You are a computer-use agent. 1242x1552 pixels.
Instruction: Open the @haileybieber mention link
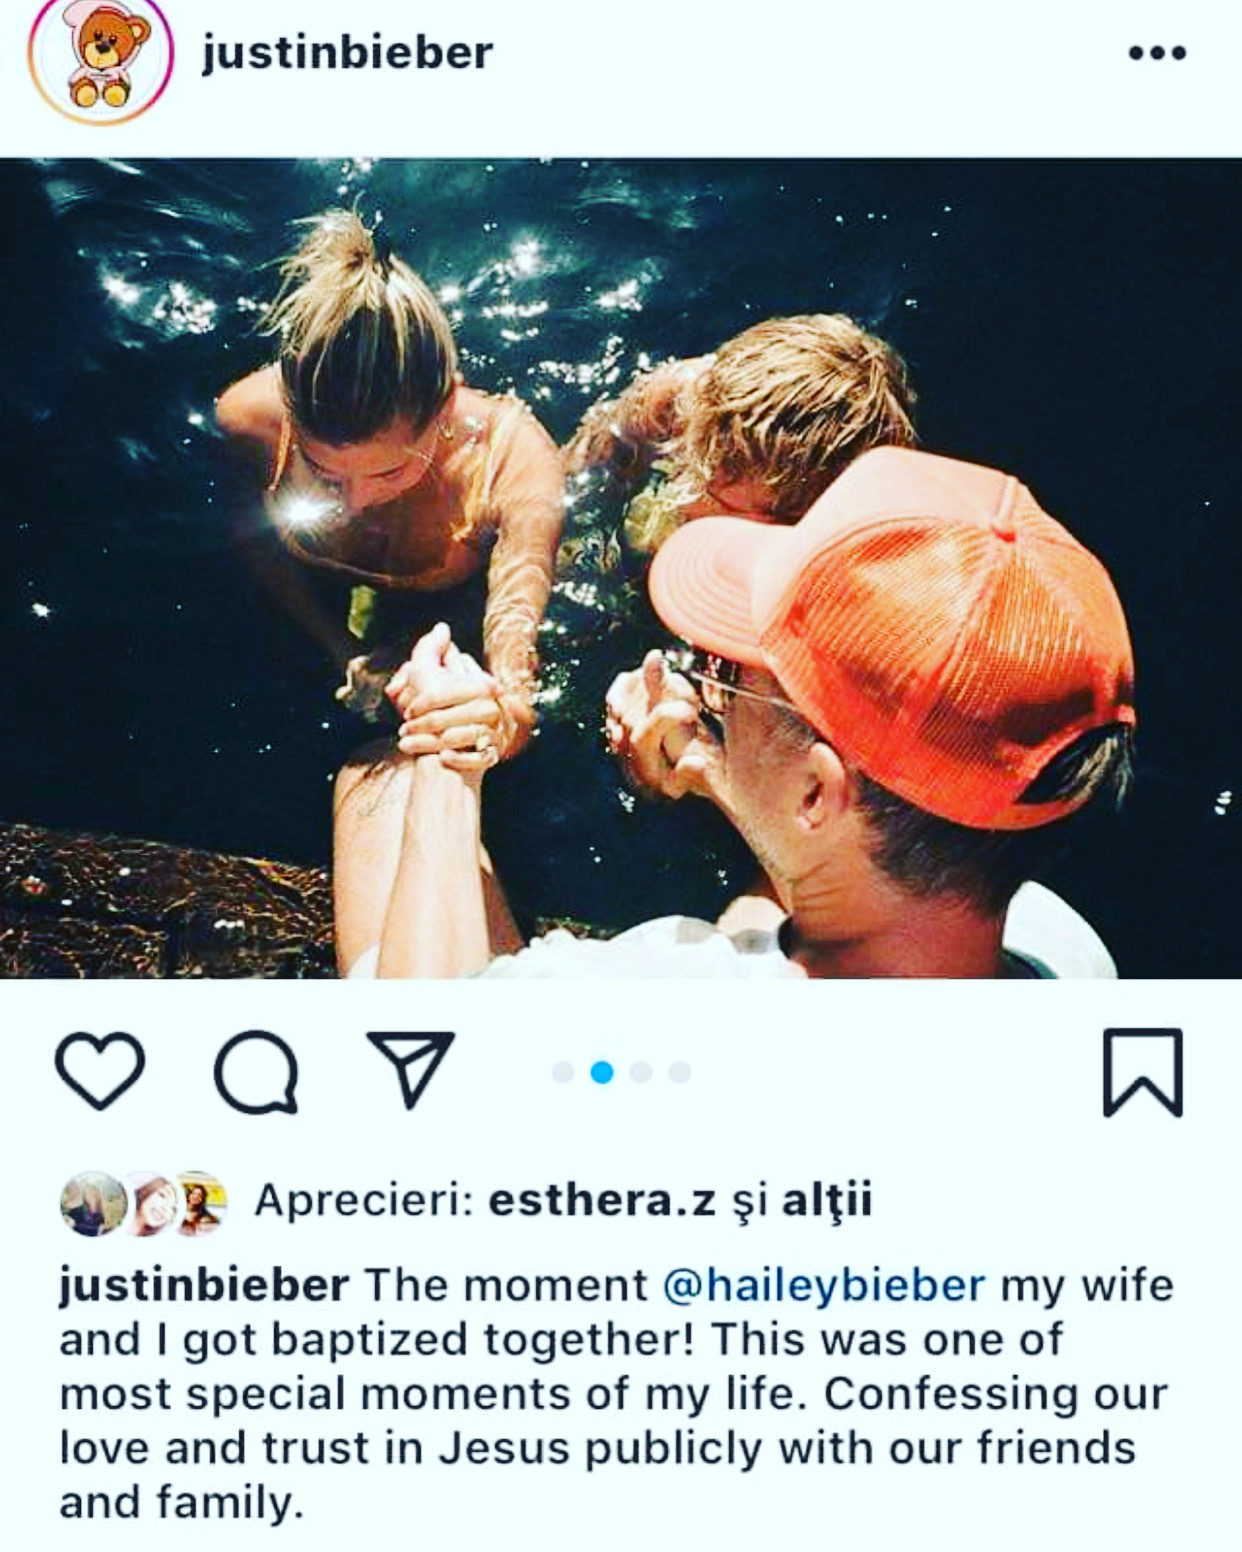coord(823,1286)
